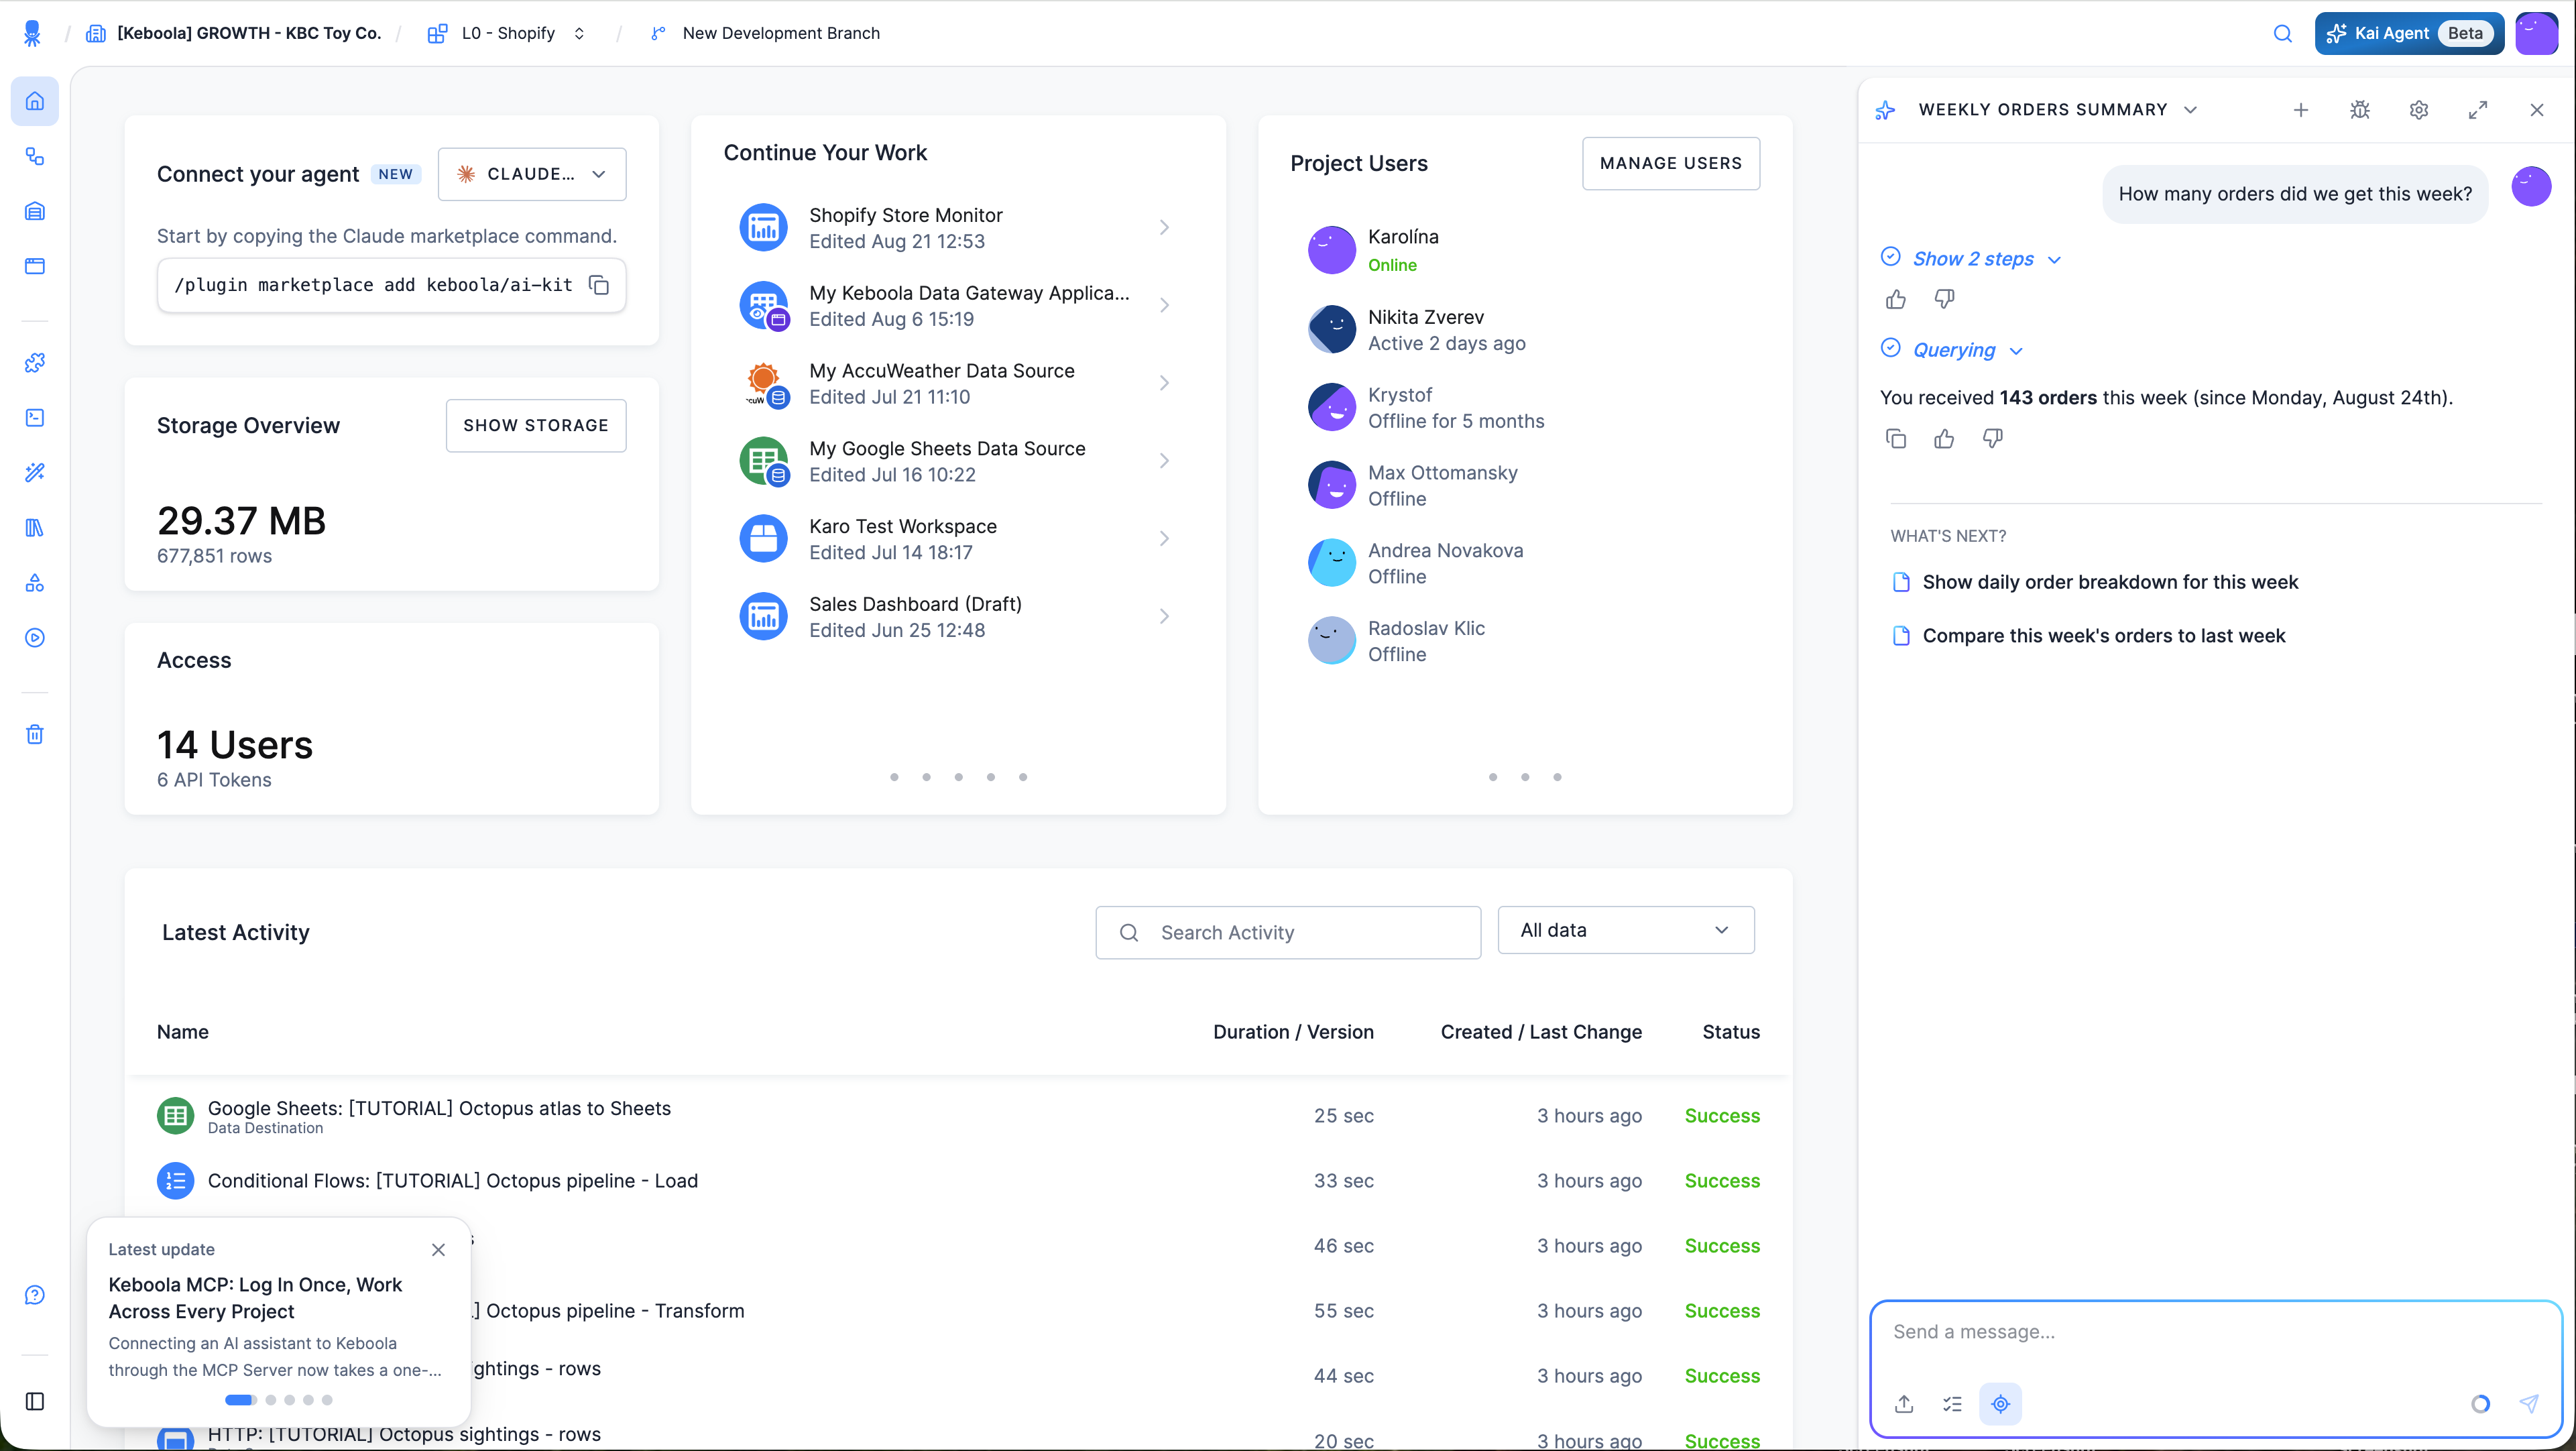Thumbs up below Show 2 steps

1896,299
